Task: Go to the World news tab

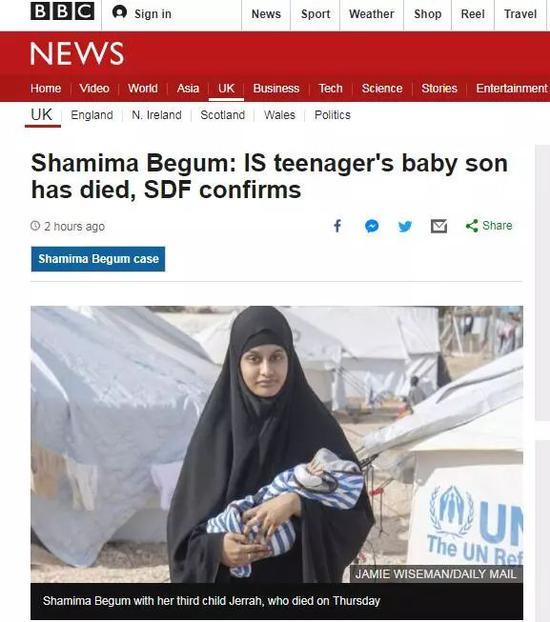Action: tap(142, 88)
